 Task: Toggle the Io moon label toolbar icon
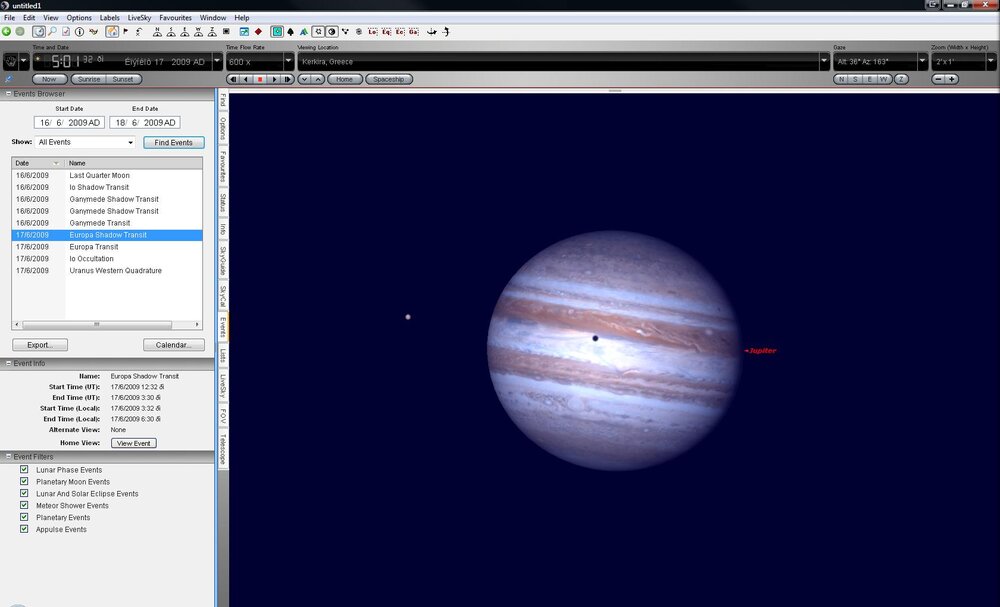pos(371,31)
